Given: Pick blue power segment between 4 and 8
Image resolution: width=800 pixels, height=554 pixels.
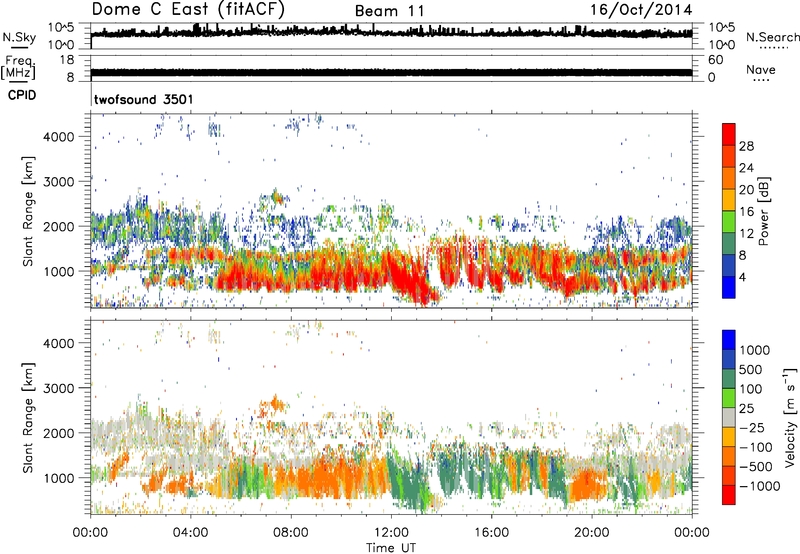Looking at the screenshot, I should 729,265.
